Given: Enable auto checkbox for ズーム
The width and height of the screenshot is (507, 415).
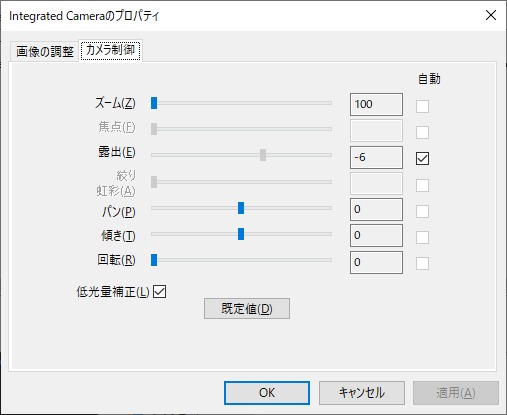Looking at the screenshot, I should coord(422,107).
